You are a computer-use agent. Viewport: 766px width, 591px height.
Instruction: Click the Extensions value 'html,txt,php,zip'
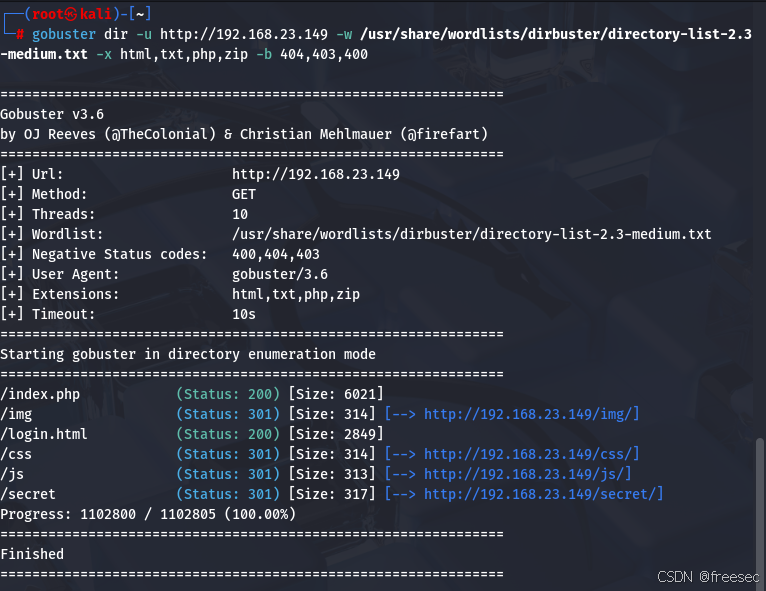[296, 295]
